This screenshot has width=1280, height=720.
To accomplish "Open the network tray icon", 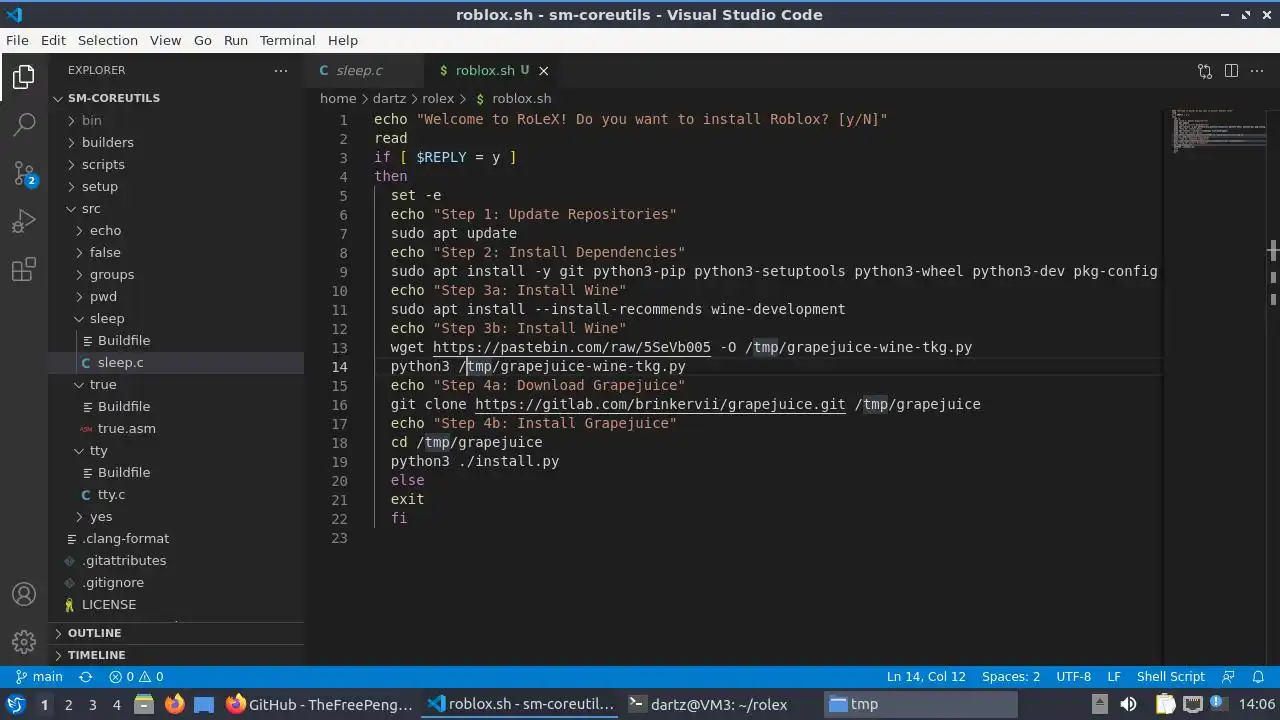I will pyautogui.click(x=1194, y=704).
